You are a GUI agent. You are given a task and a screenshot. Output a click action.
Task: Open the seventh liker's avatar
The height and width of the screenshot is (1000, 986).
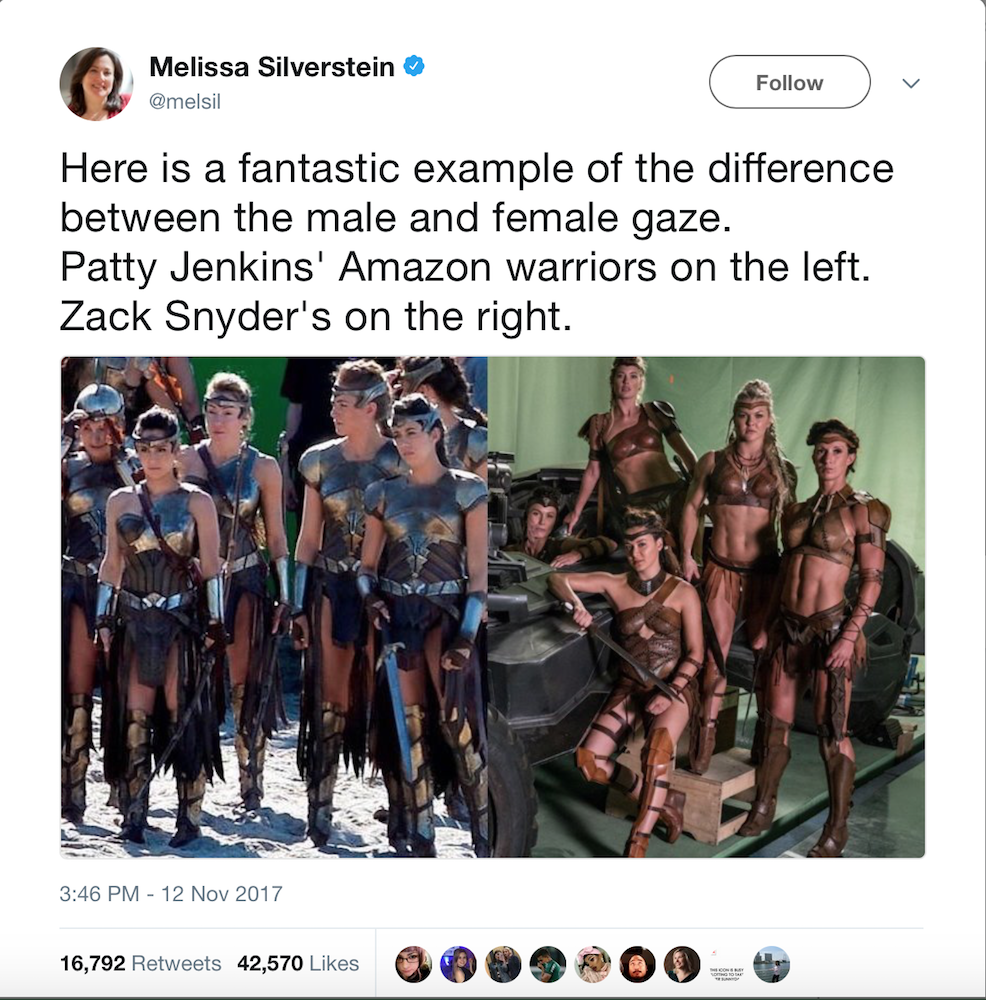pyautogui.click(x=682, y=964)
